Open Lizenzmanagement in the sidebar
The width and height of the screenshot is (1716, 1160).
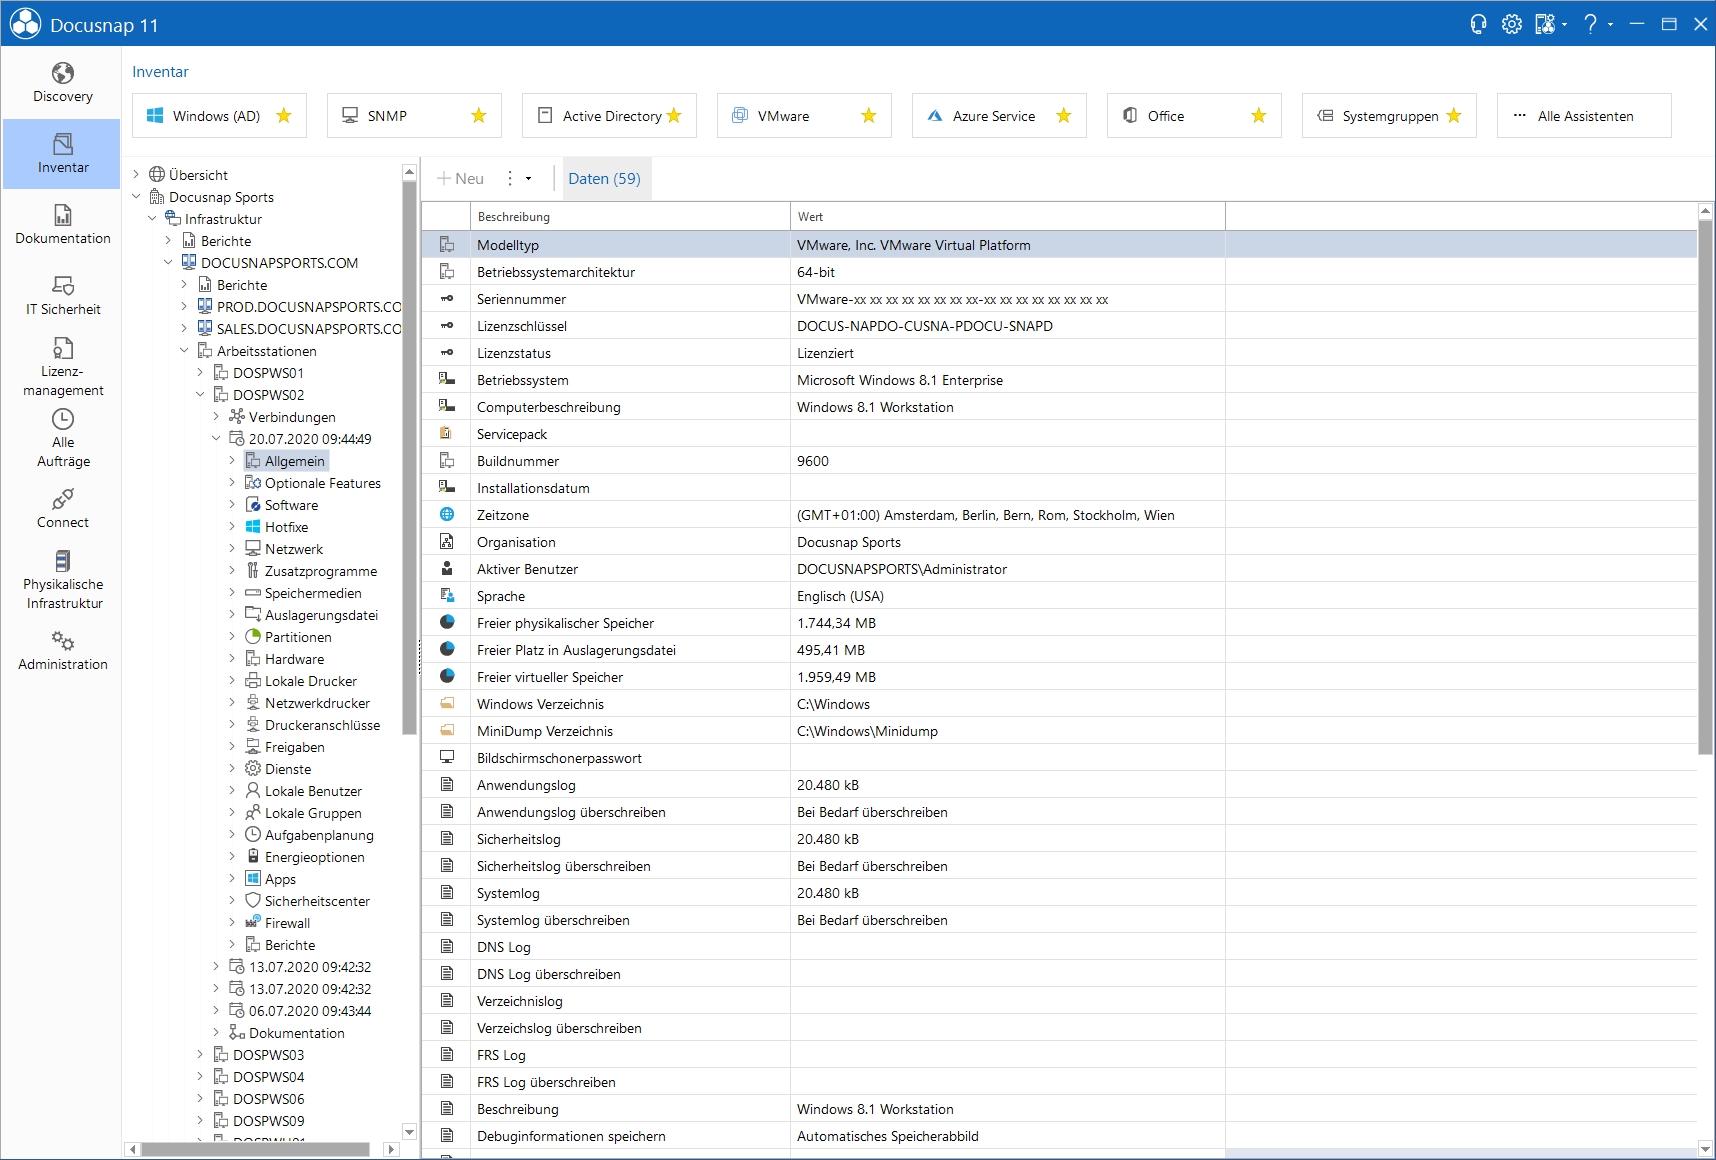(x=62, y=366)
